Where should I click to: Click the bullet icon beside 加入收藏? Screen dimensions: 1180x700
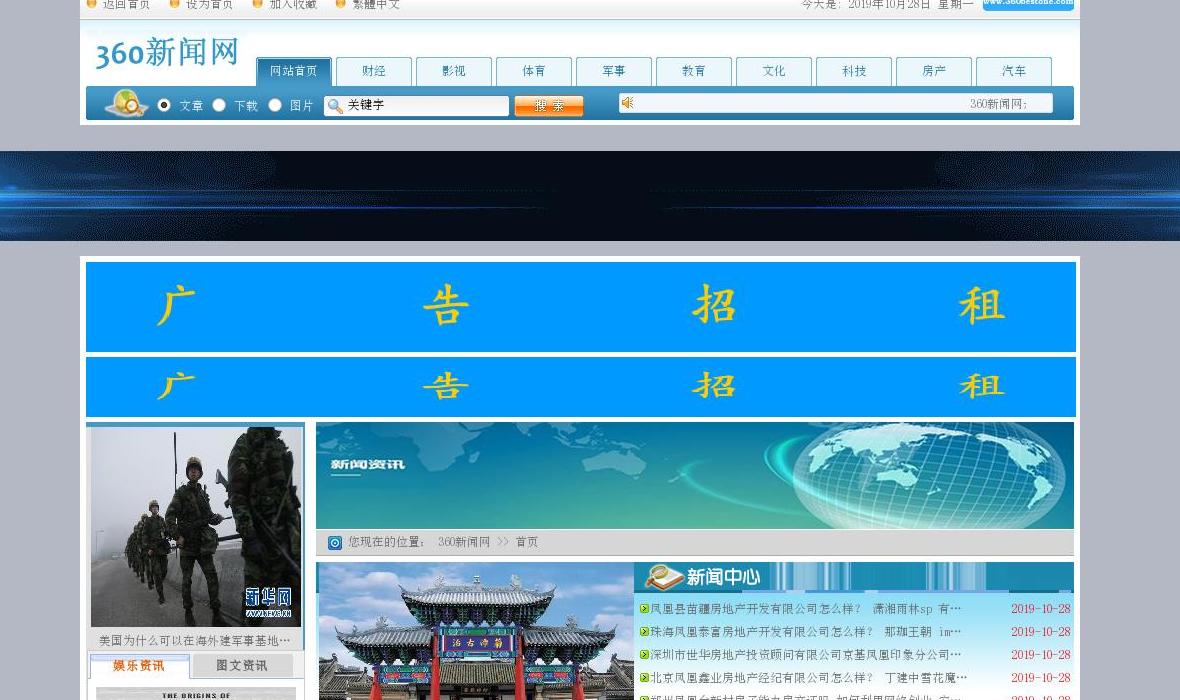click(x=257, y=4)
